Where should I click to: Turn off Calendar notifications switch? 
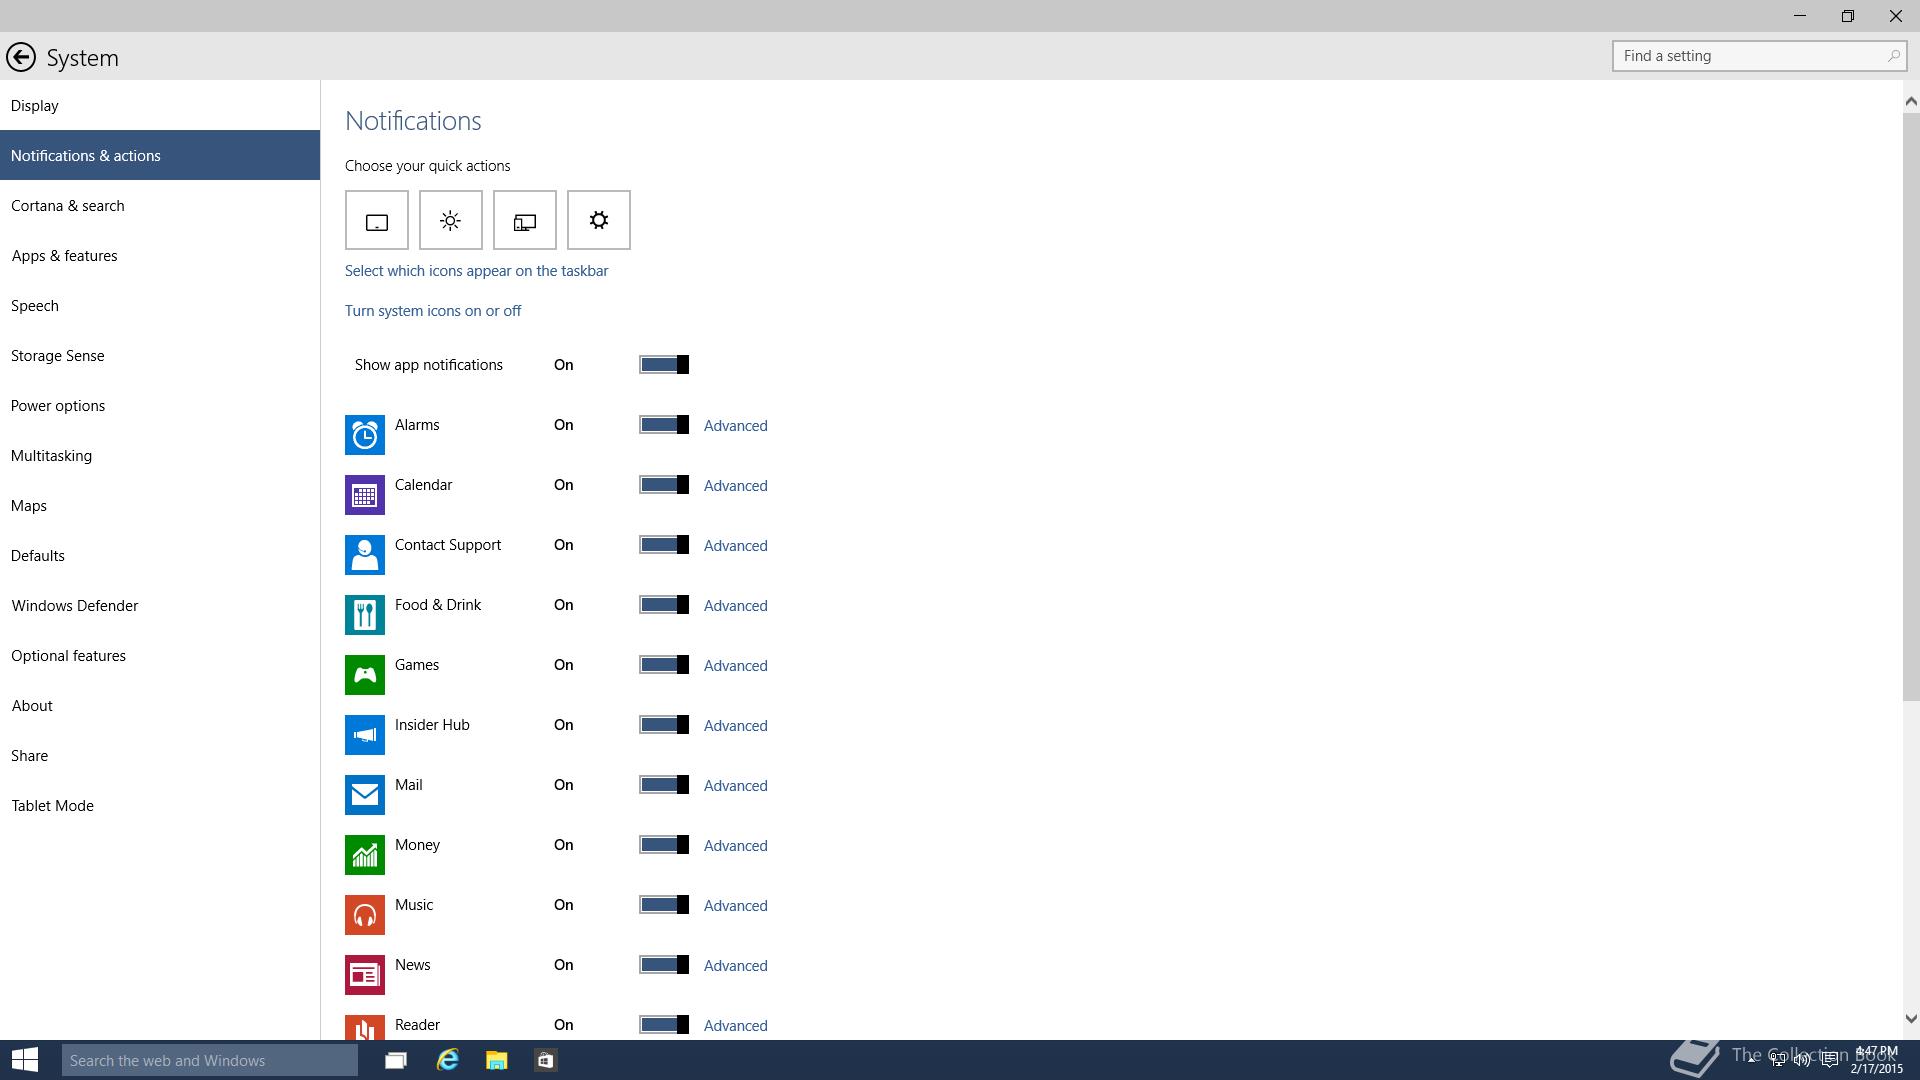point(664,485)
